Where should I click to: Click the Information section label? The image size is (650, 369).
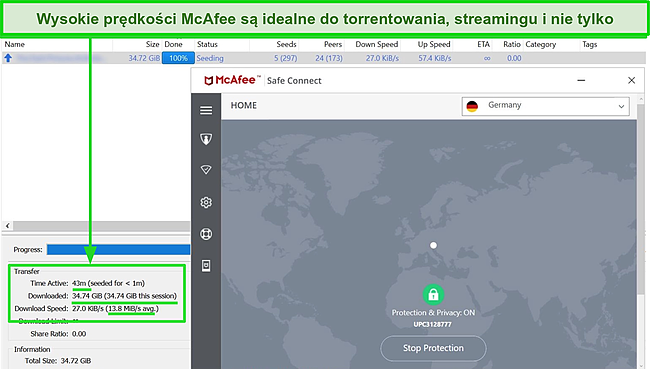tap(32, 349)
